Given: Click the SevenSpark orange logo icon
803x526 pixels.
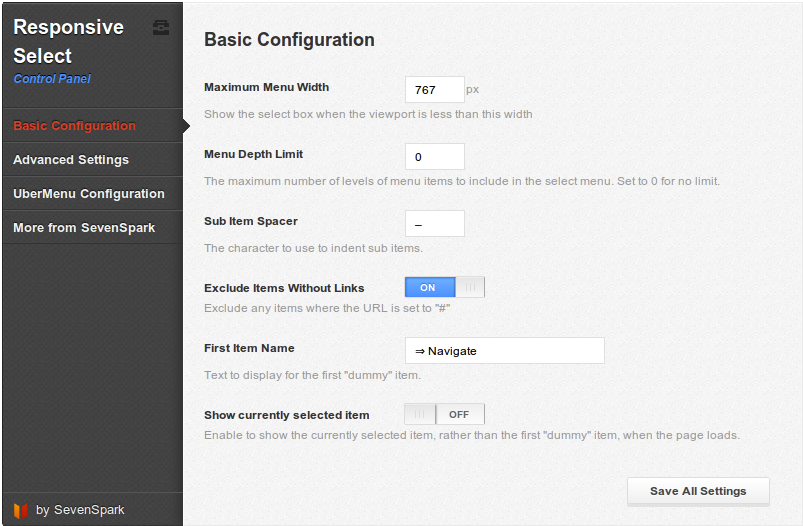Looking at the screenshot, I should click(x=20, y=510).
